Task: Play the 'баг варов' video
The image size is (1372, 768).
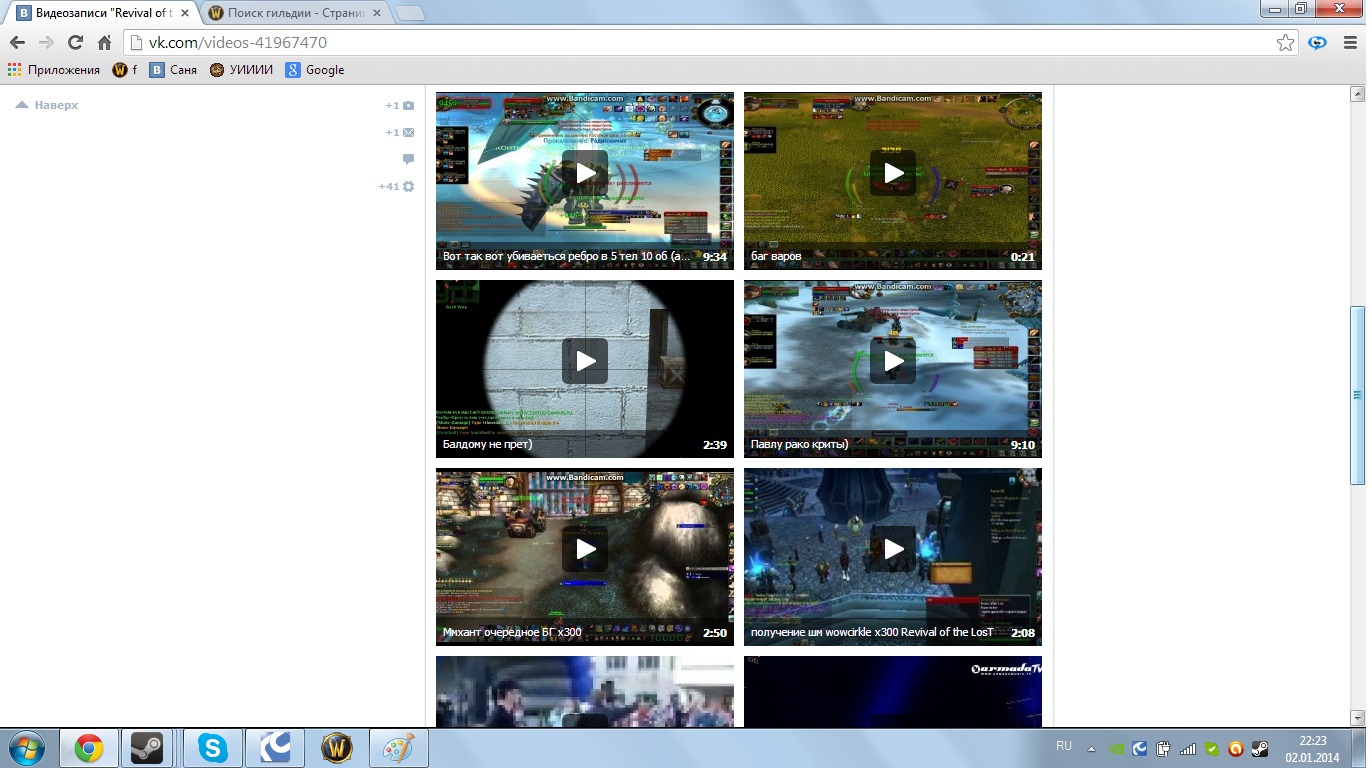Action: pyautogui.click(x=893, y=173)
